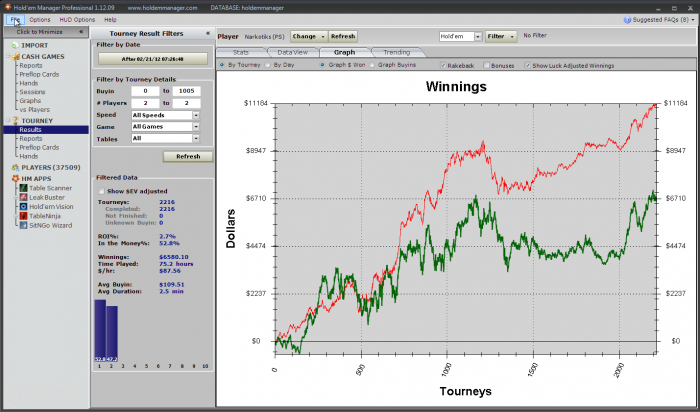Switch to the Stats tab
The width and height of the screenshot is (700, 412).
click(x=241, y=53)
